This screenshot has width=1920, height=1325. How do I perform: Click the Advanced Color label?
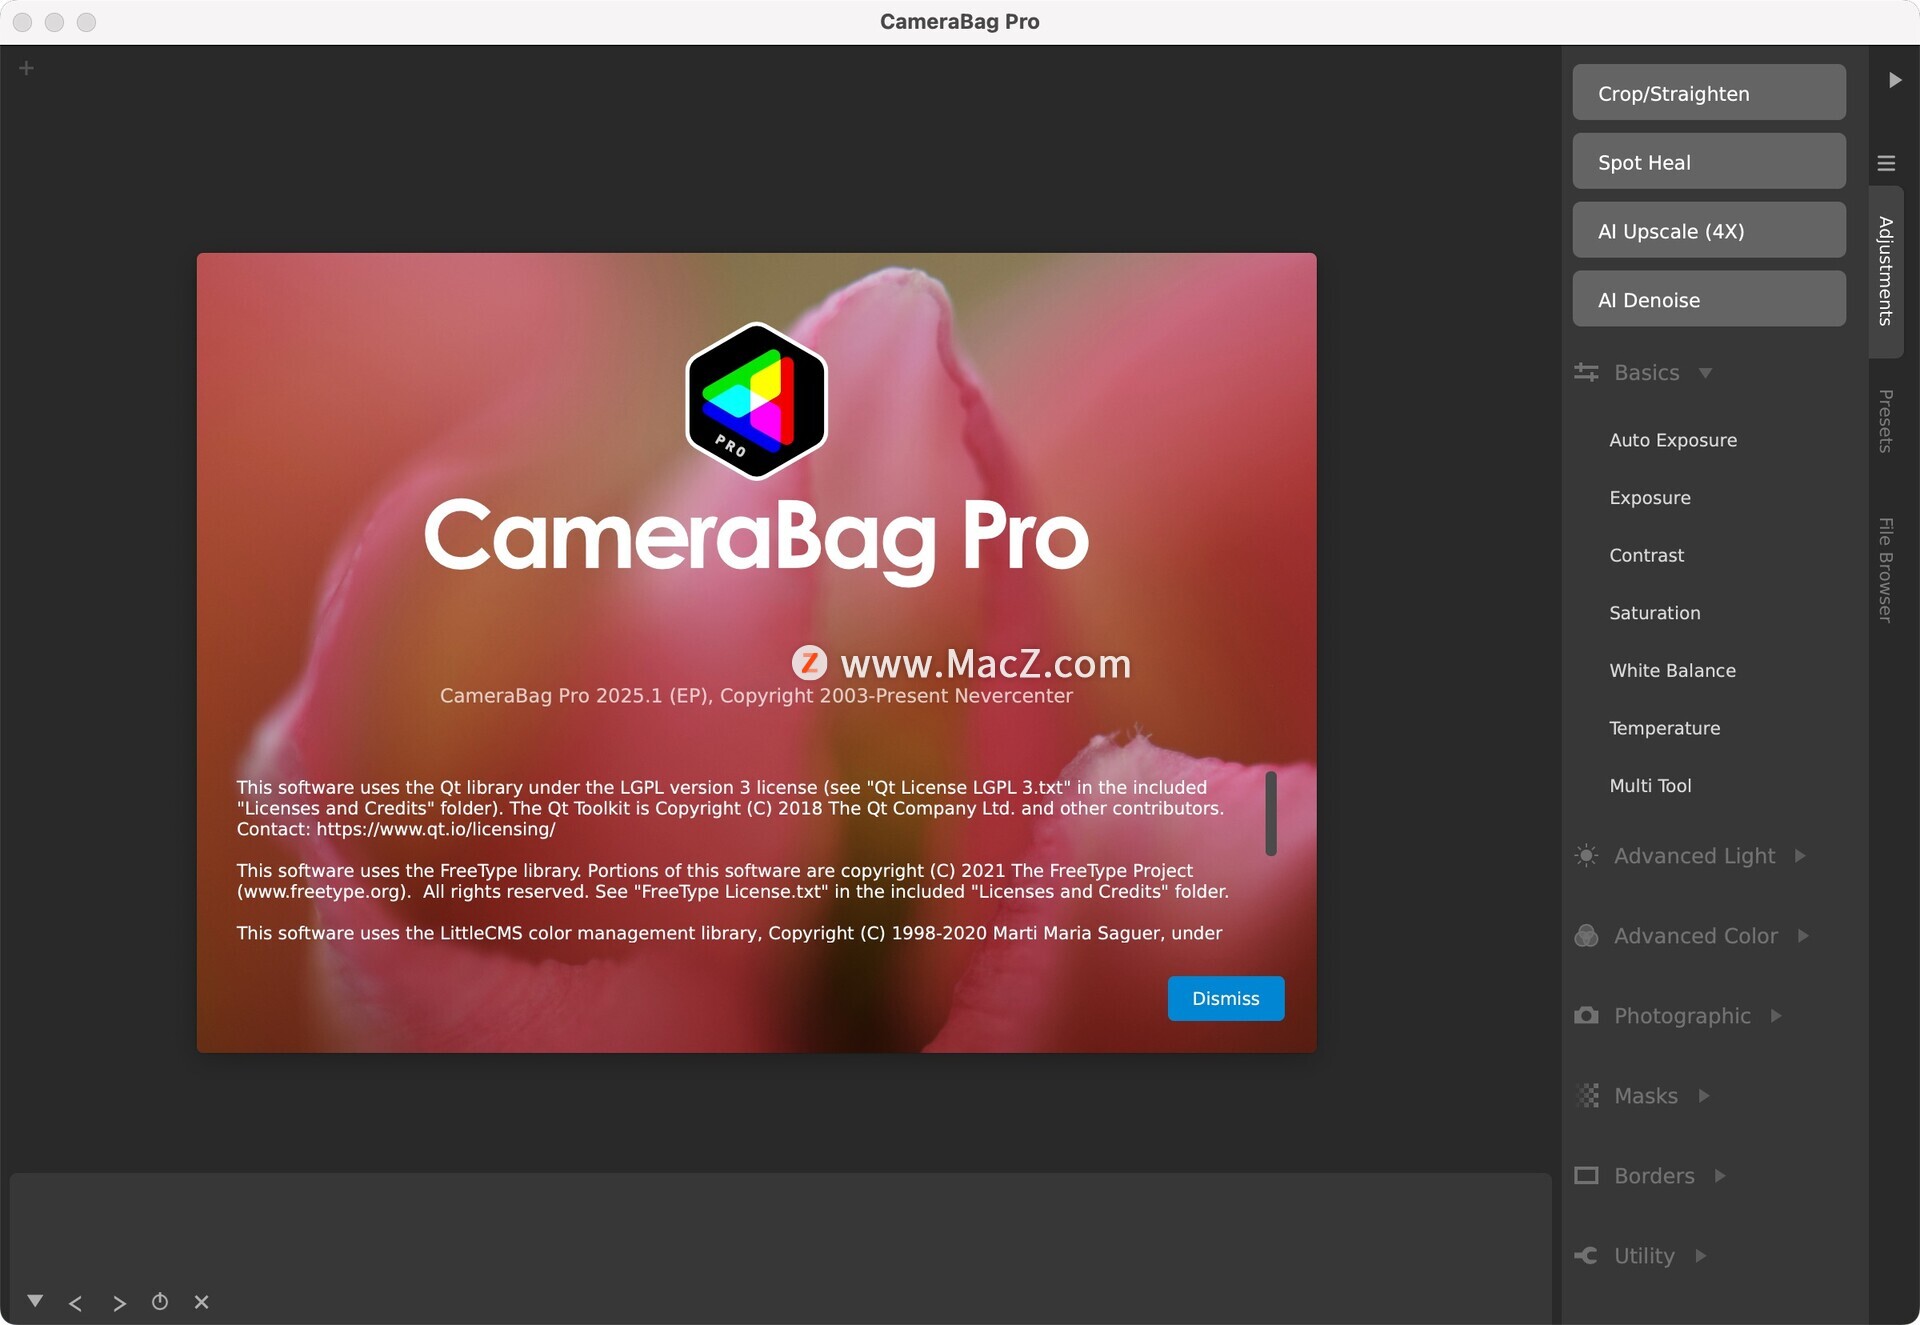tap(1695, 936)
